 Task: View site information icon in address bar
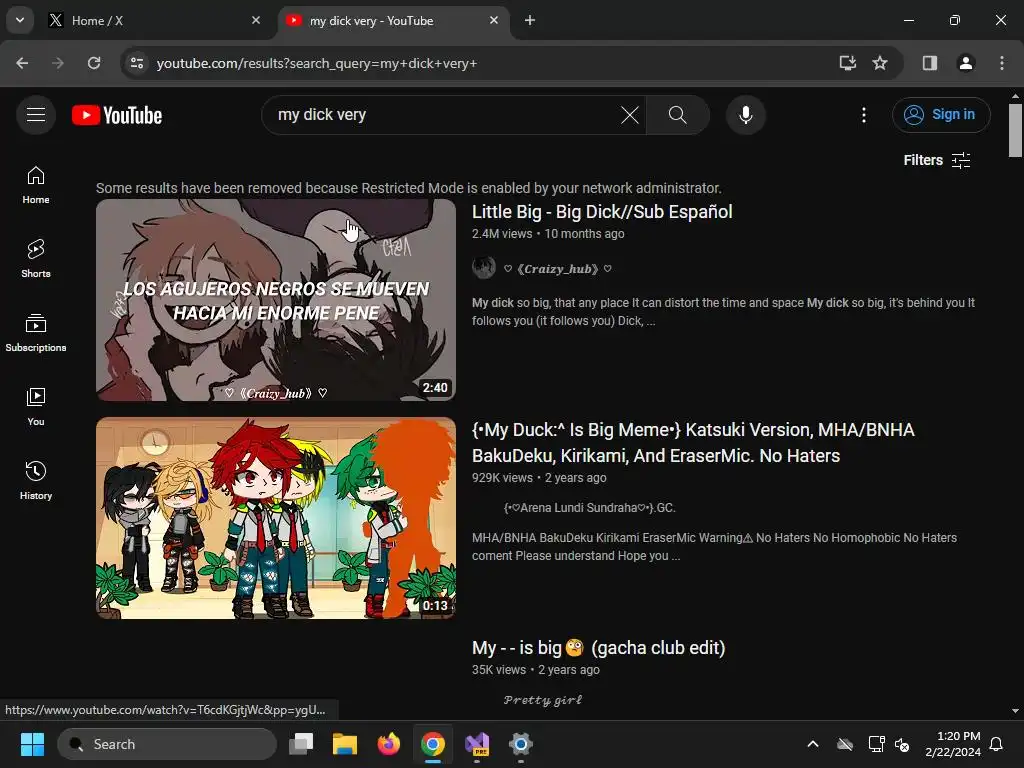click(136, 63)
